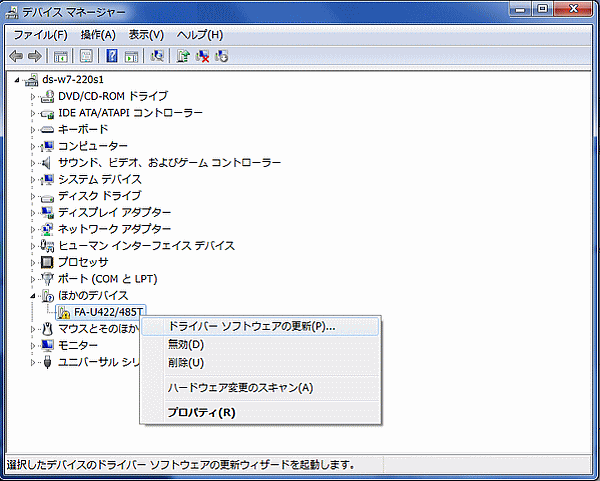Select the ネットワーク アダプター label
This screenshot has height=481, width=600.
tap(114, 229)
